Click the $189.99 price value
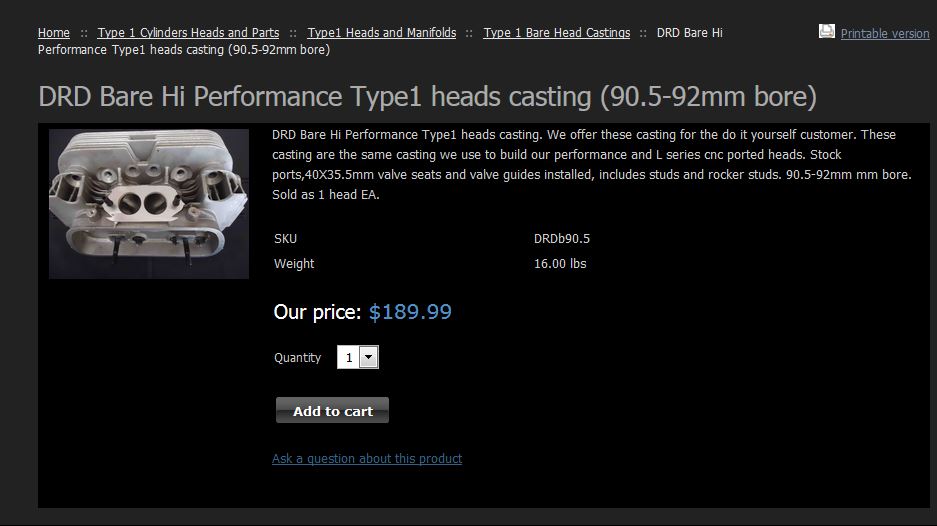The image size is (937, 526). (x=410, y=312)
